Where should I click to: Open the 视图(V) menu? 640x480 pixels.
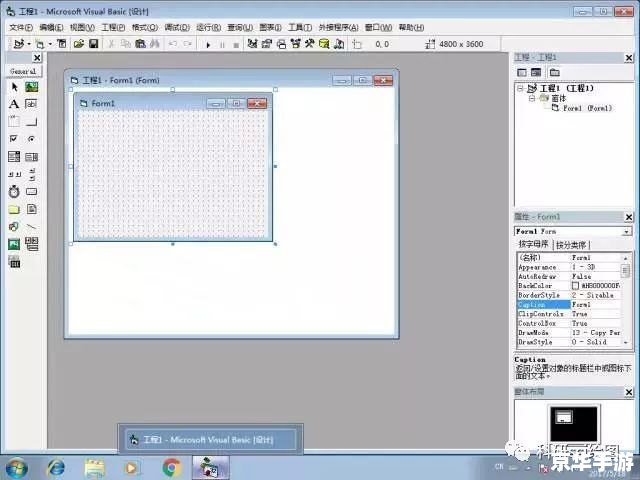click(x=82, y=27)
